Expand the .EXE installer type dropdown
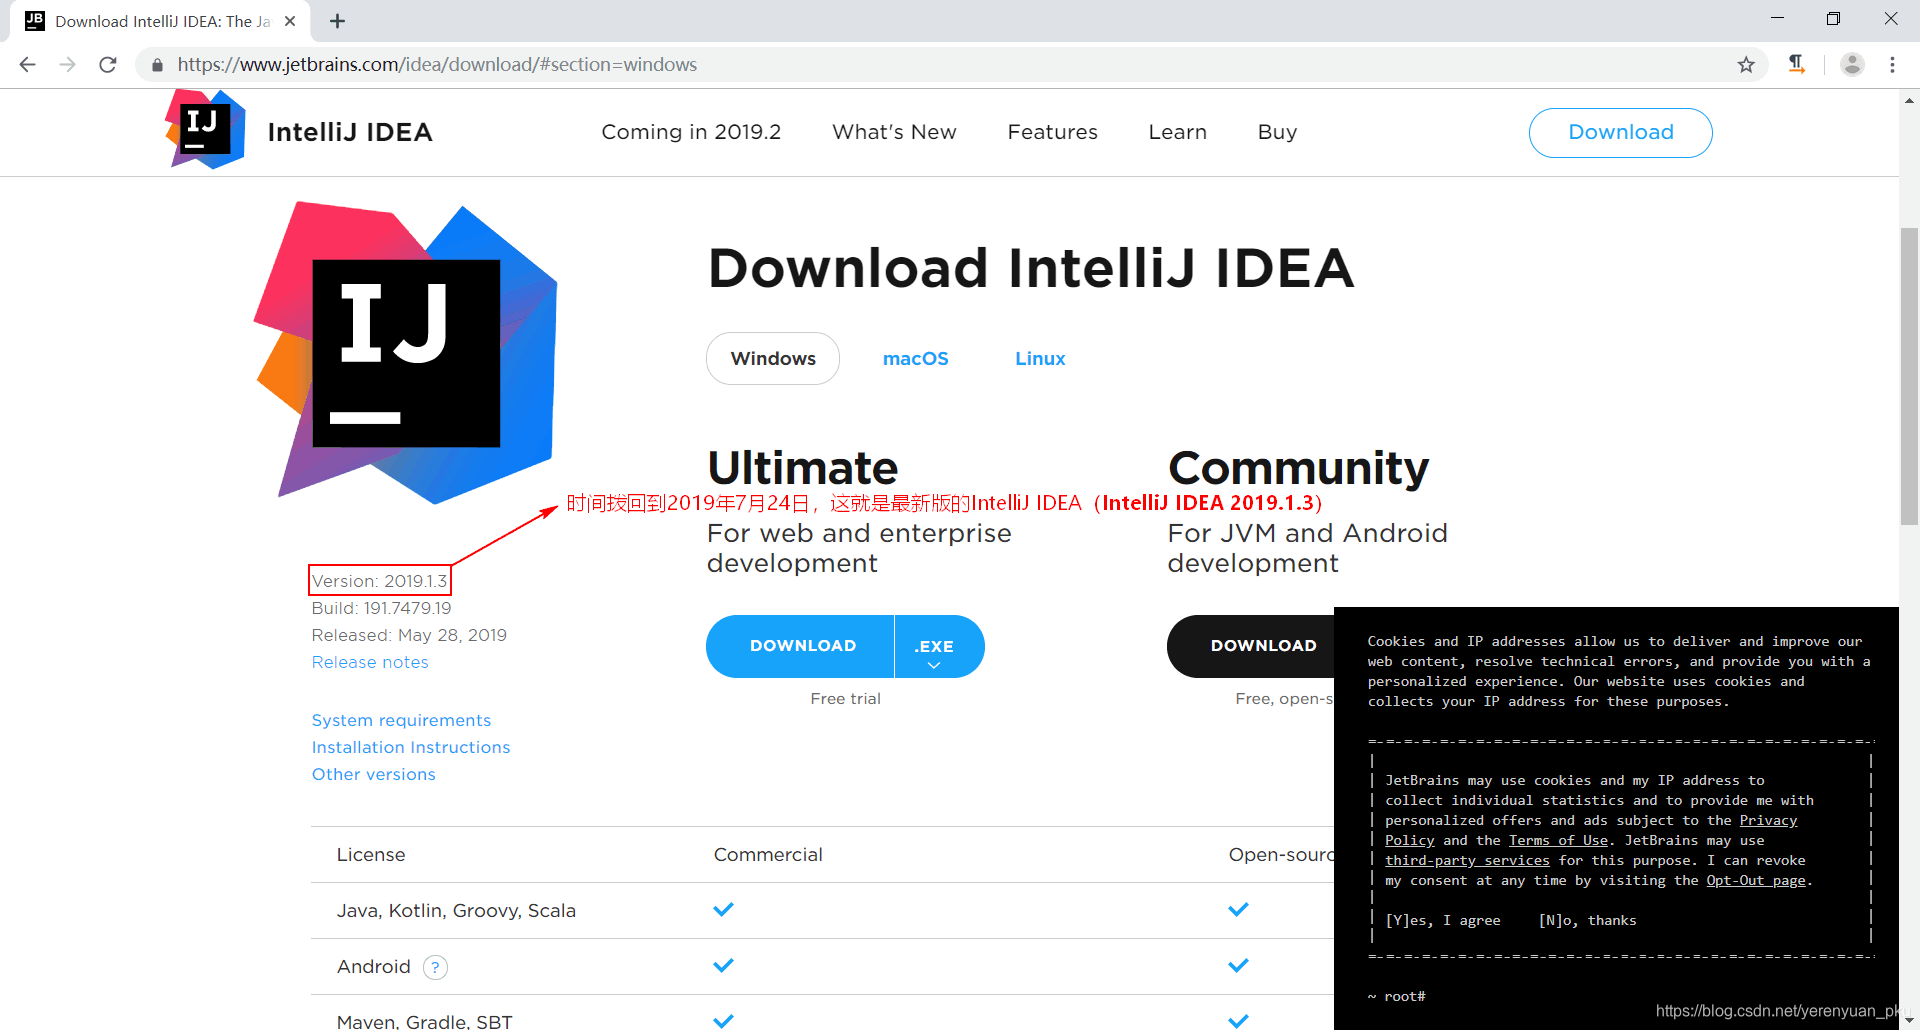This screenshot has width=1920, height=1030. pyautogui.click(x=938, y=646)
